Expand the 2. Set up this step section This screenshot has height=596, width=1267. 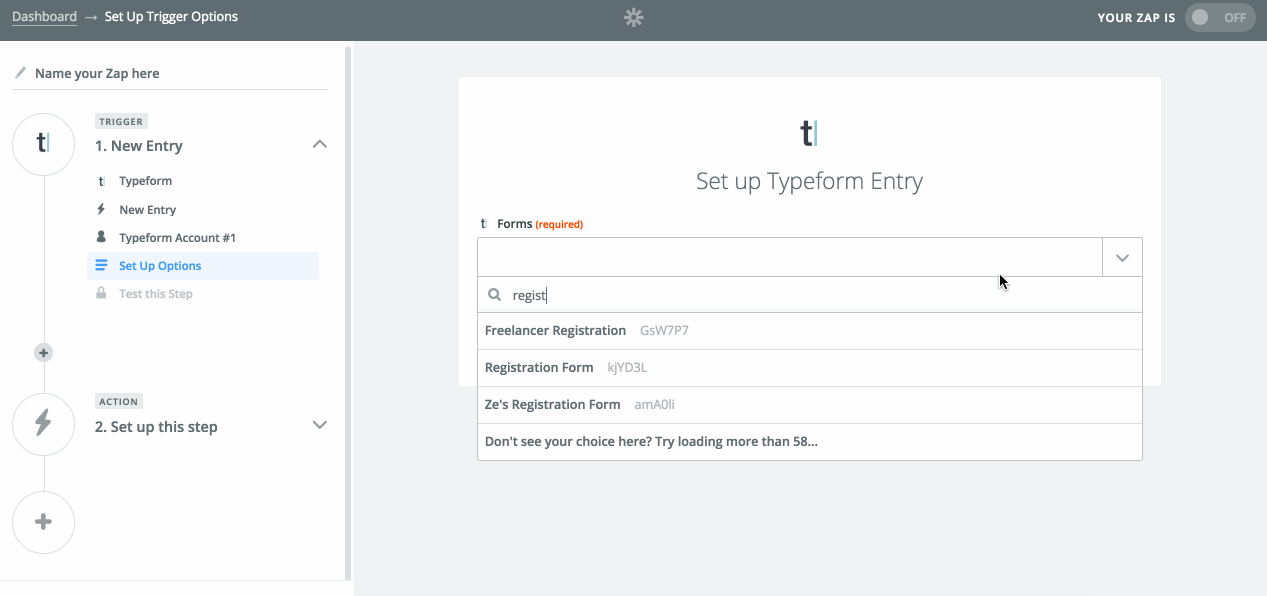pyautogui.click(x=319, y=425)
